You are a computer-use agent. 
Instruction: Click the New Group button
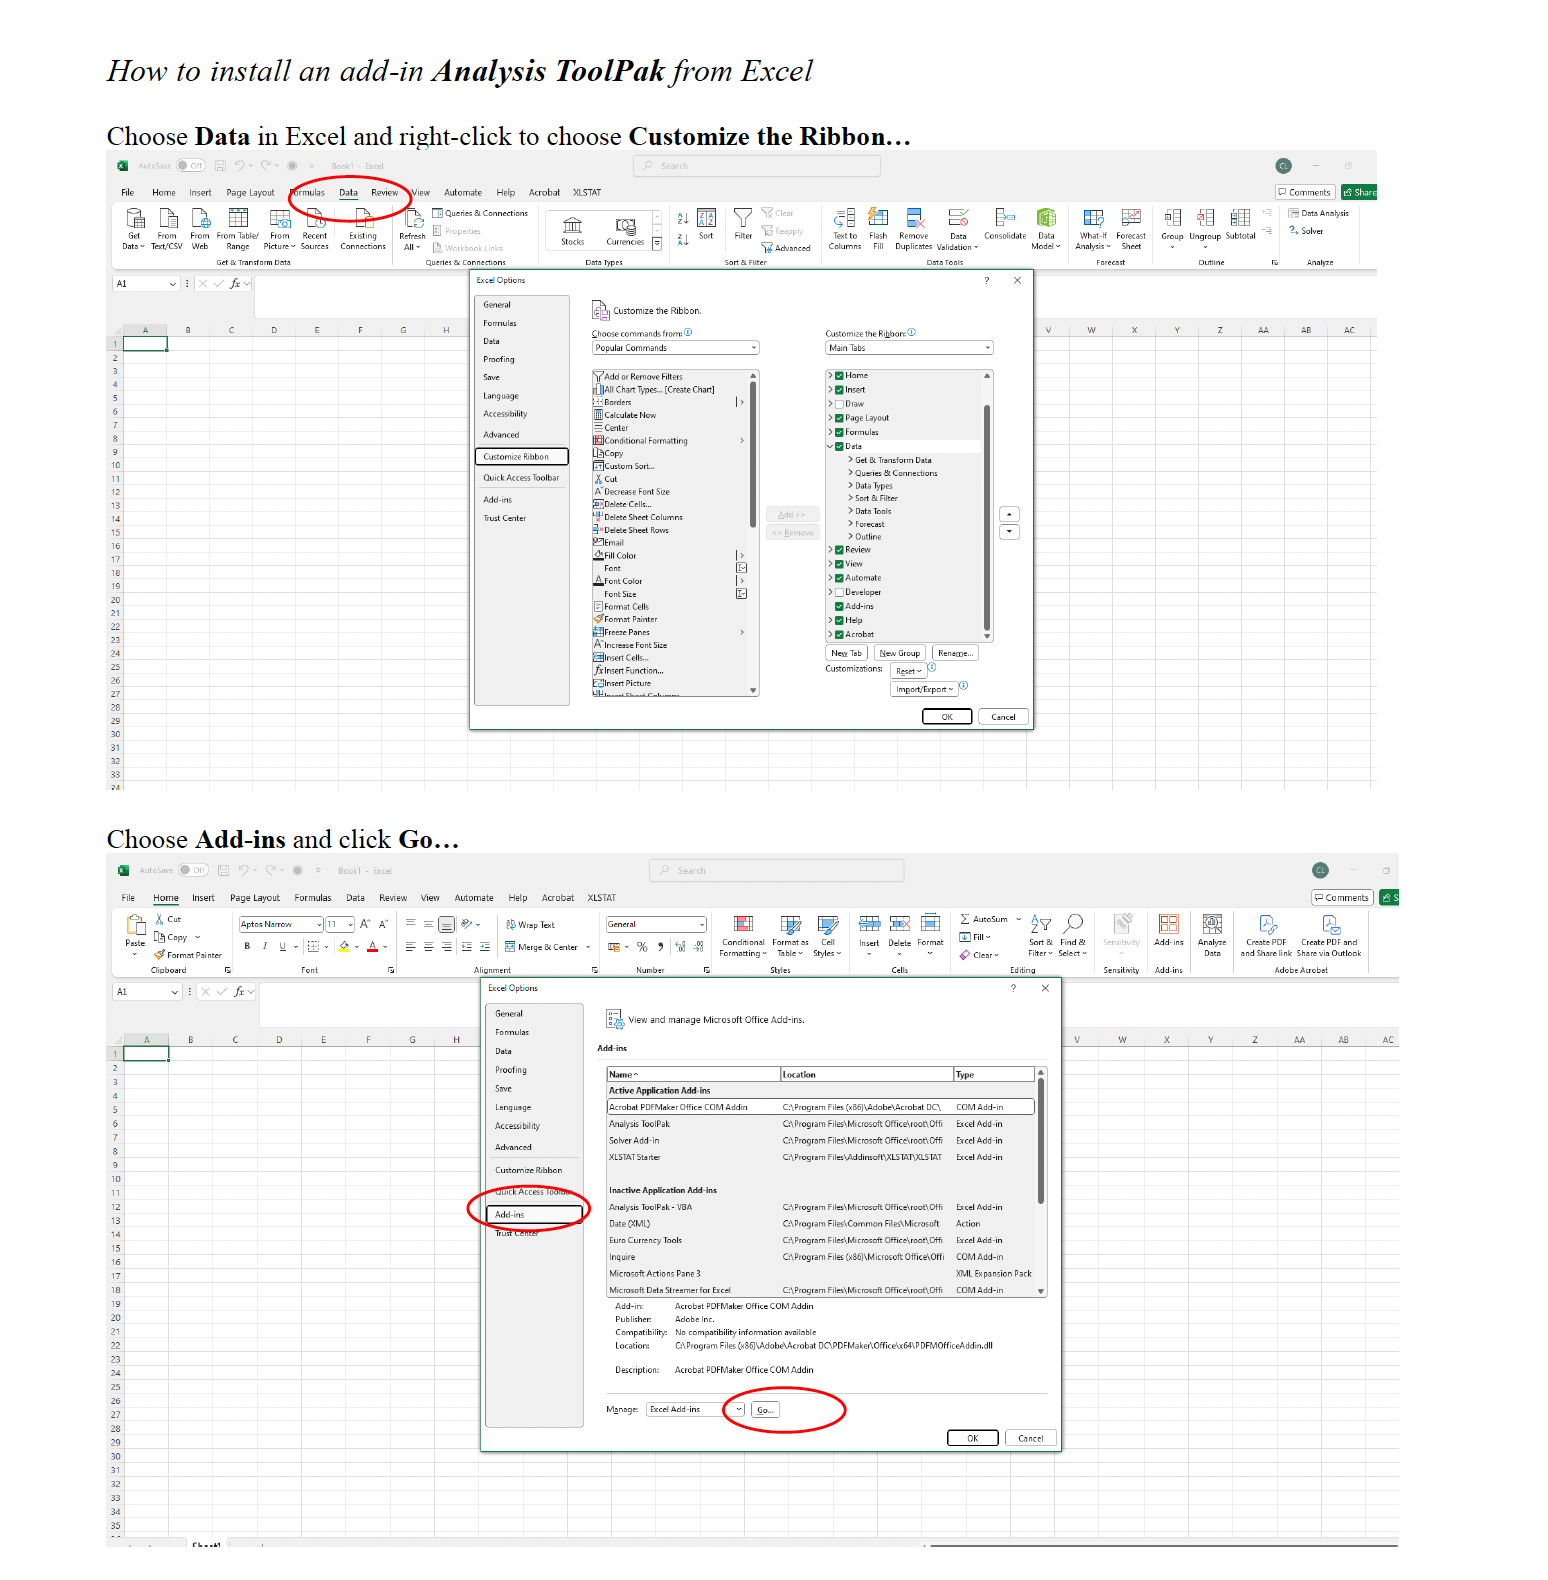[900, 653]
